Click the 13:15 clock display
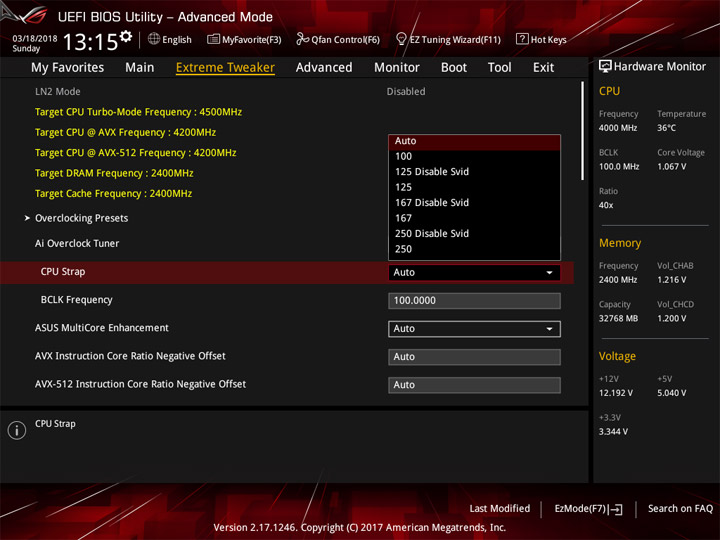 point(90,42)
